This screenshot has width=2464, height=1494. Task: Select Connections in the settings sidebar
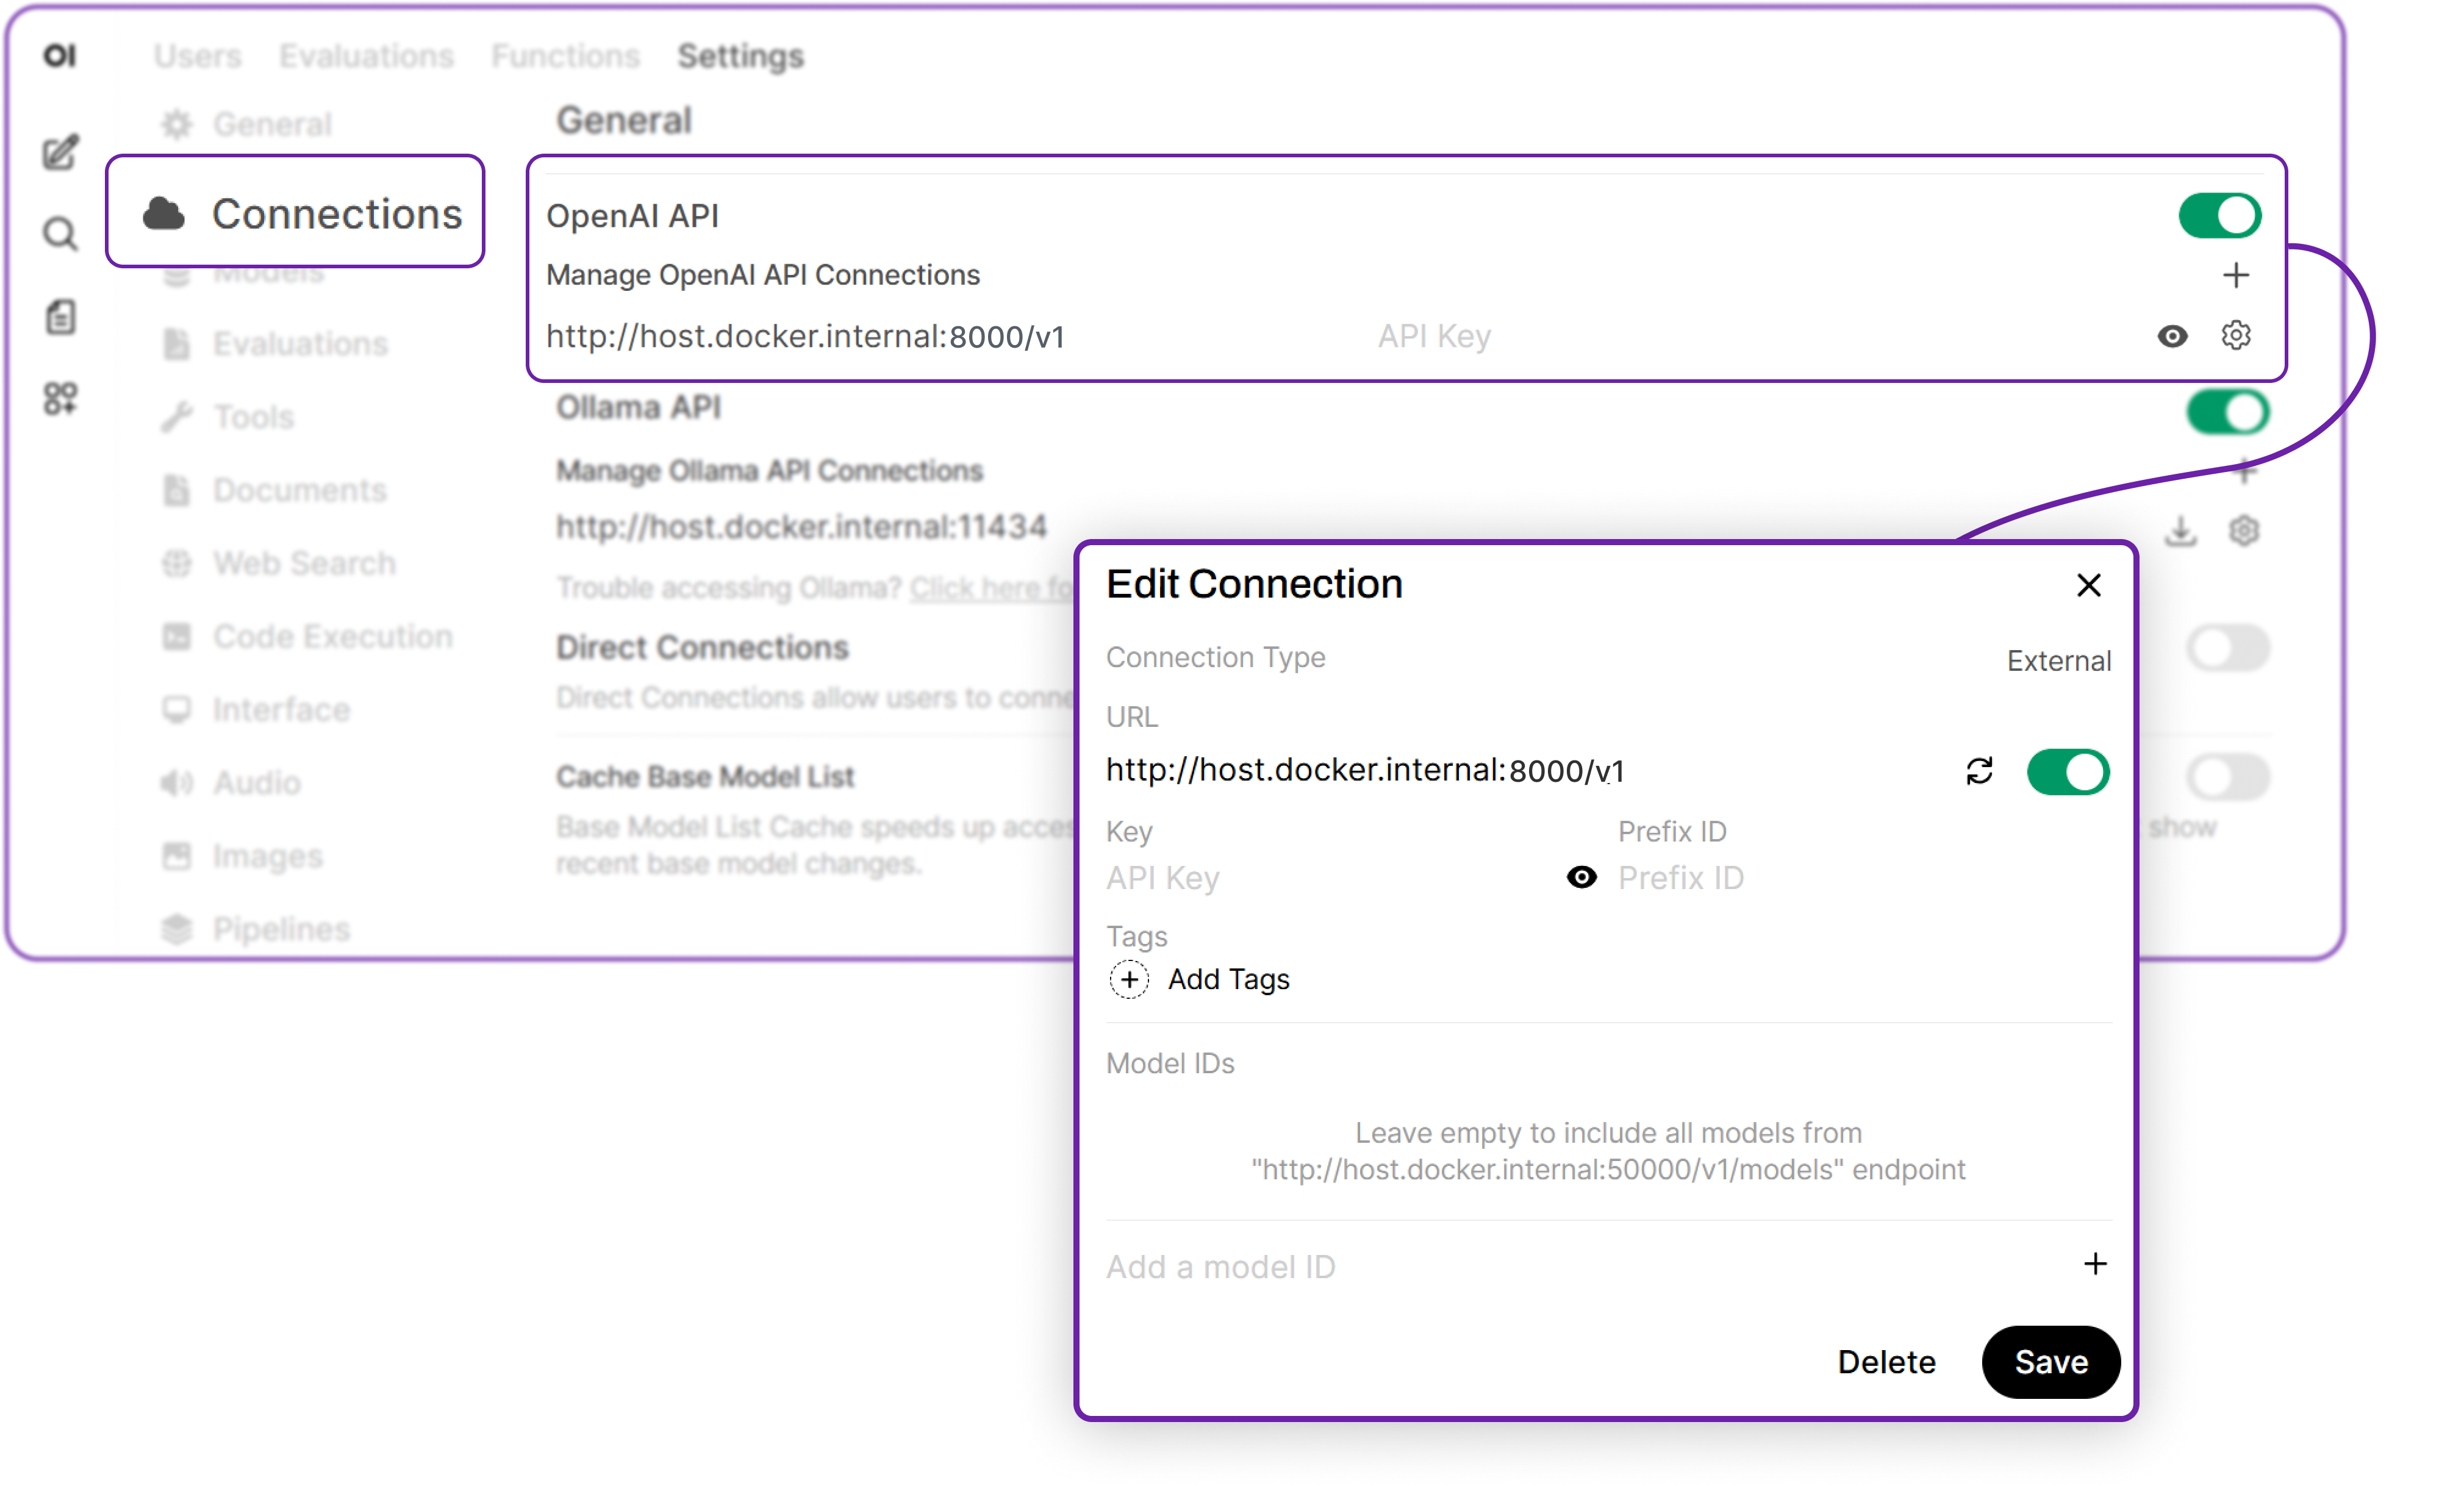[296, 212]
